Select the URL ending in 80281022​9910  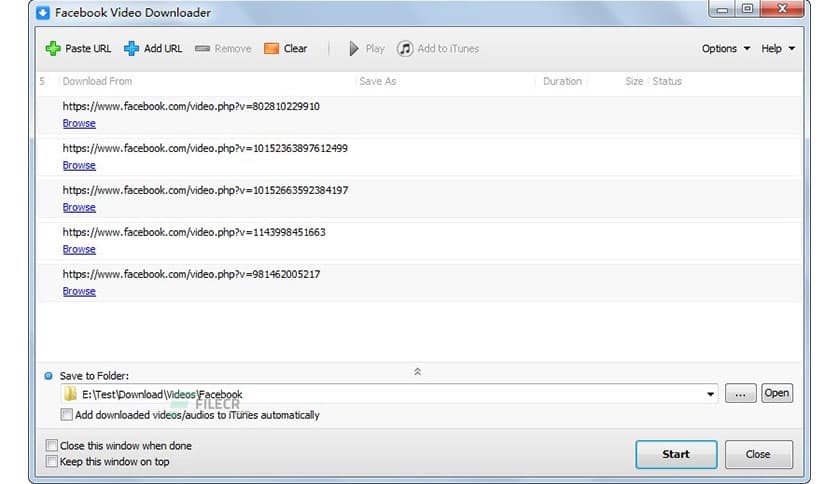pyautogui.click(x=191, y=106)
